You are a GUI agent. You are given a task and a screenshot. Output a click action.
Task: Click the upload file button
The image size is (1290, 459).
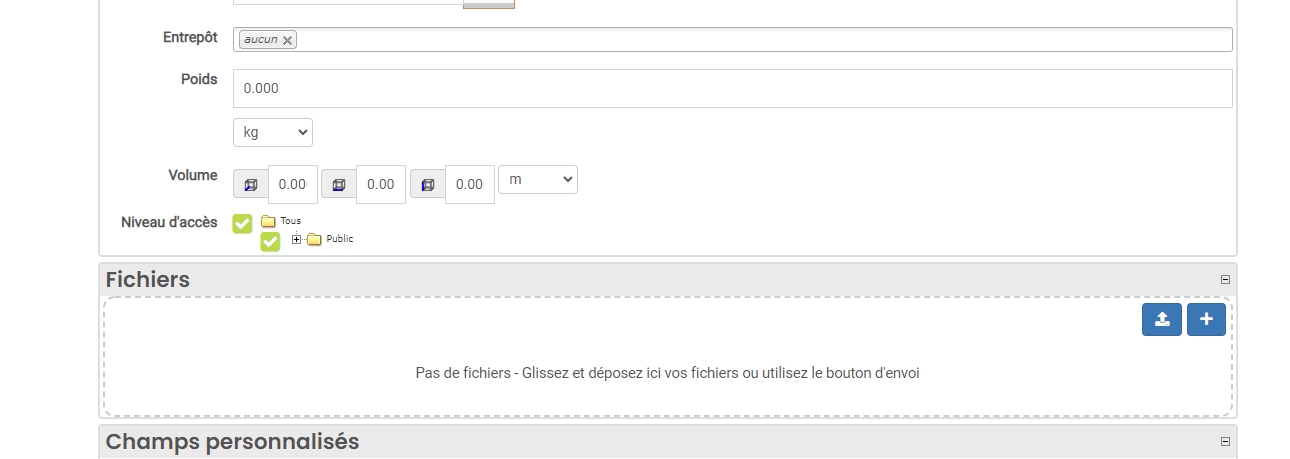click(x=1162, y=319)
